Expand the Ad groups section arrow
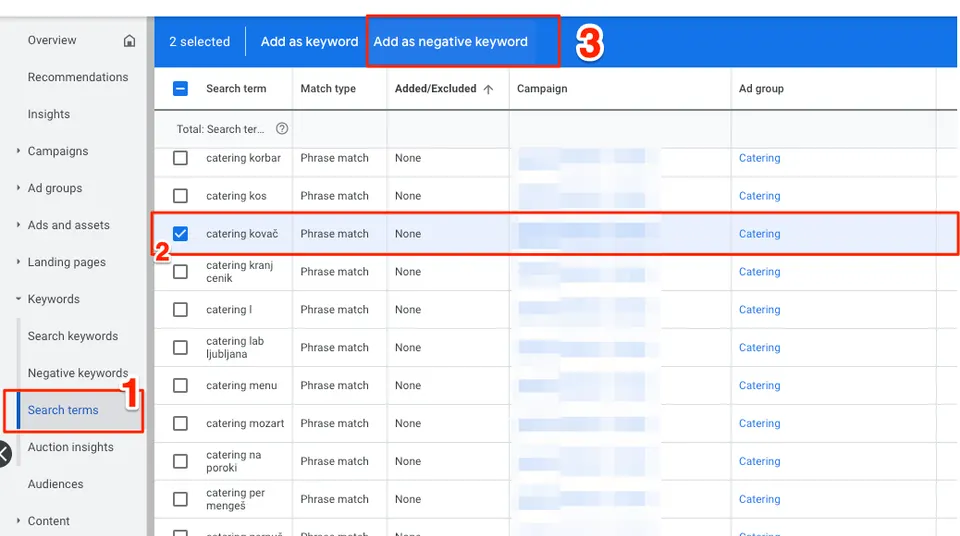The image size is (960, 536). (x=18, y=188)
